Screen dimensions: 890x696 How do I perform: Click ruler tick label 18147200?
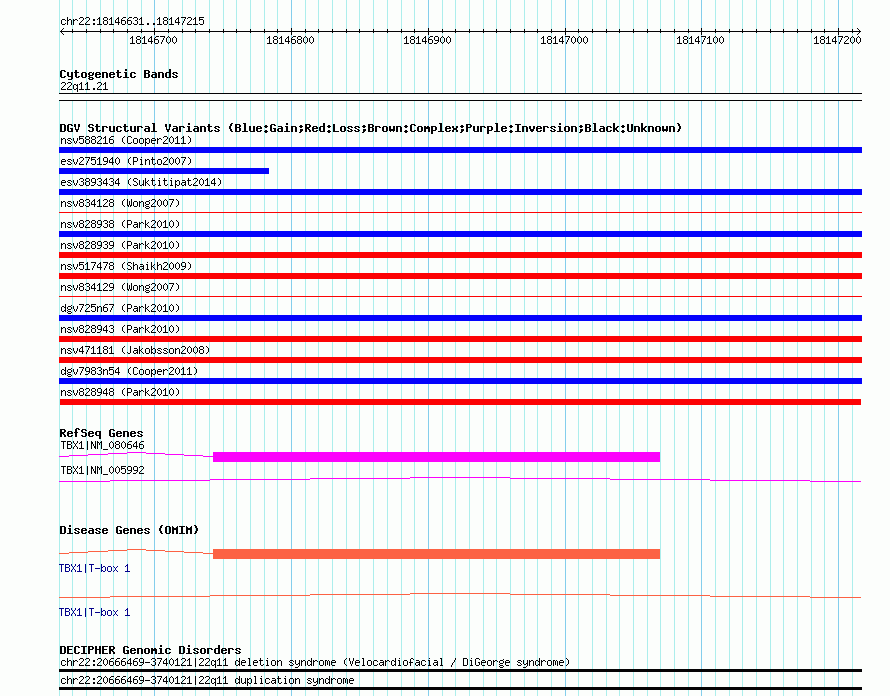click(x=837, y=40)
